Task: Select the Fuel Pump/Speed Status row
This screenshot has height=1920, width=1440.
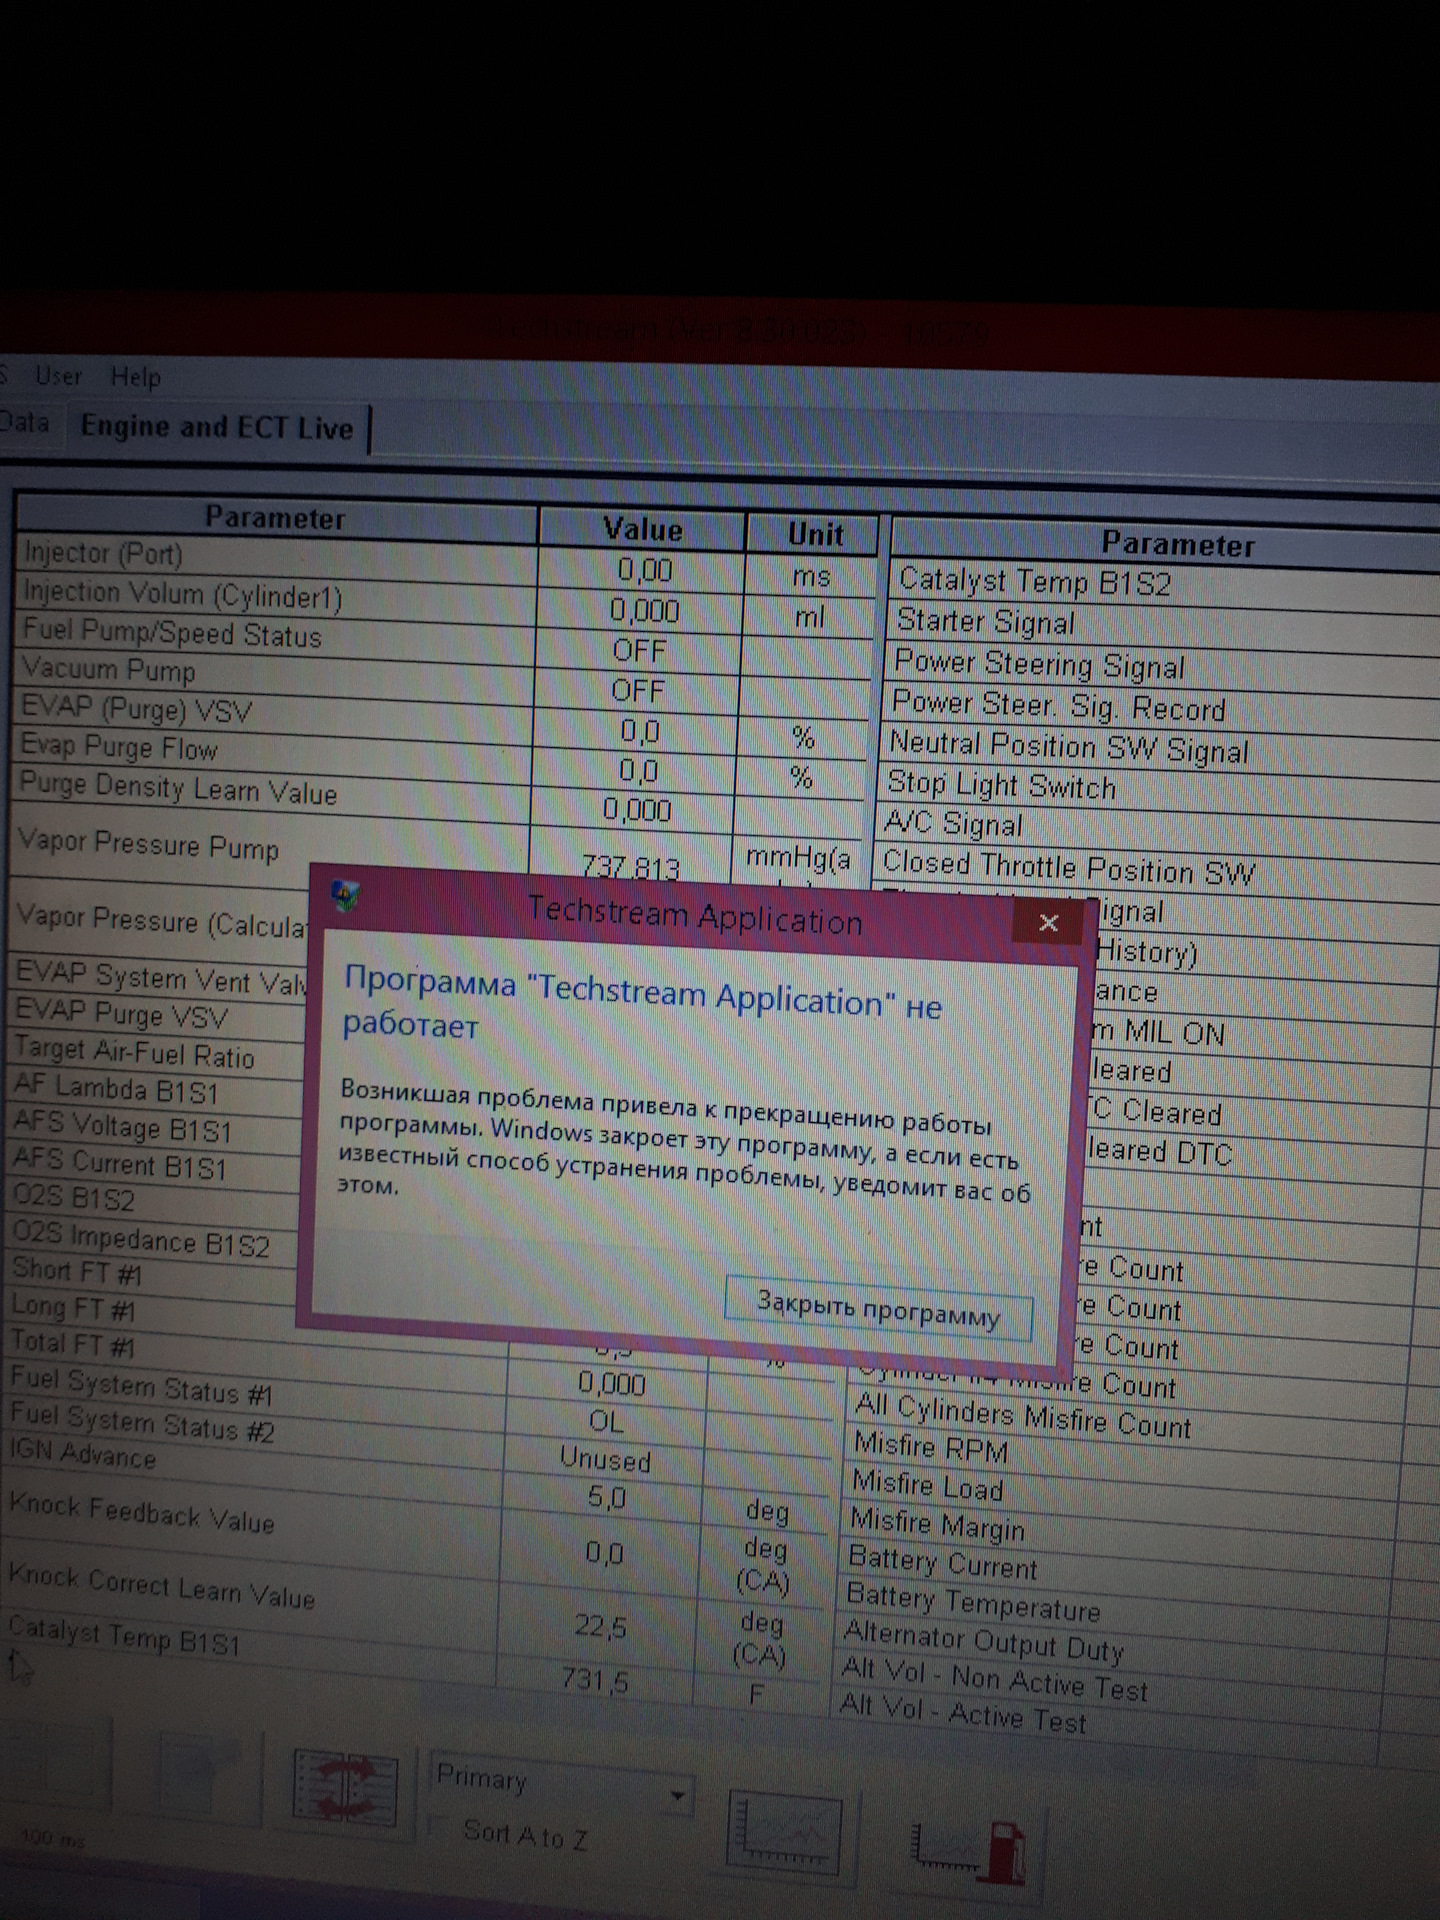Action: [x=172, y=633]
